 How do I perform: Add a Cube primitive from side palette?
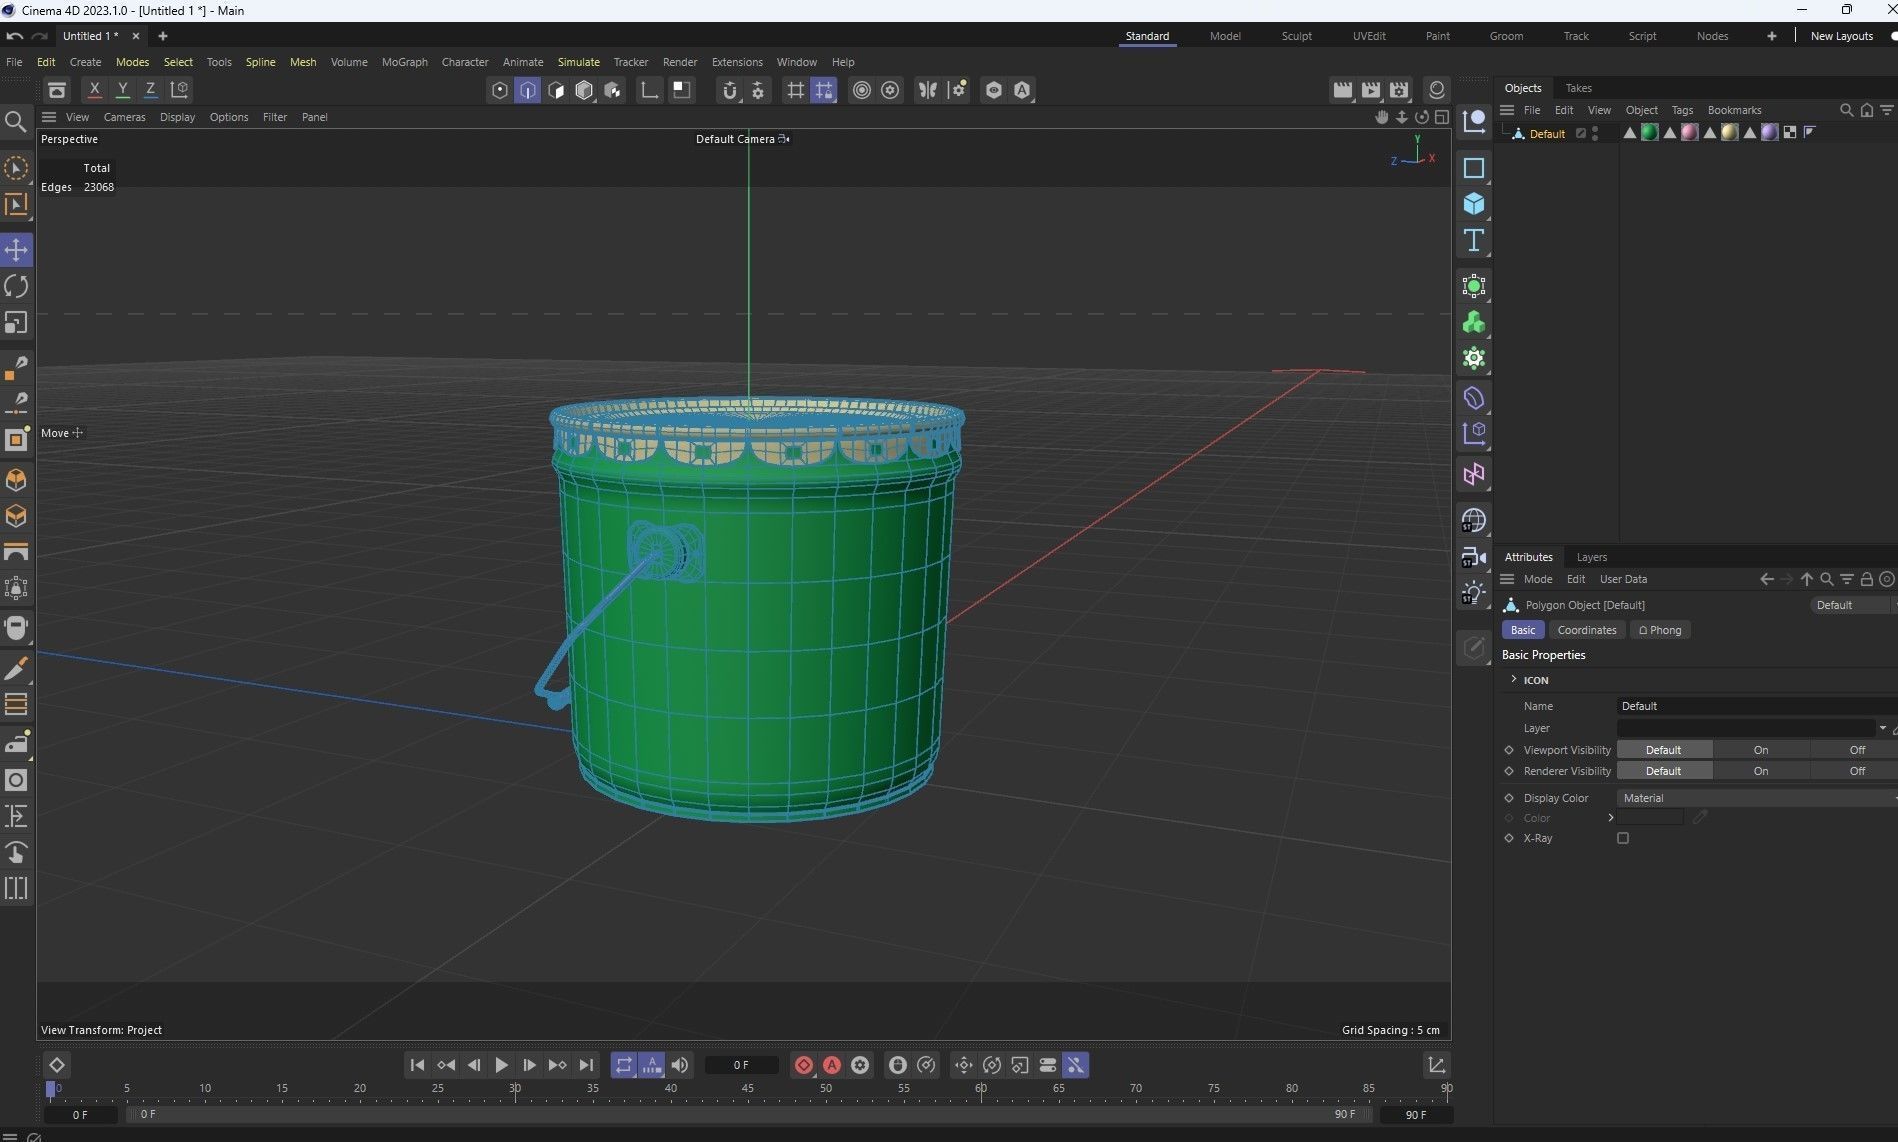pos(1474,204)
